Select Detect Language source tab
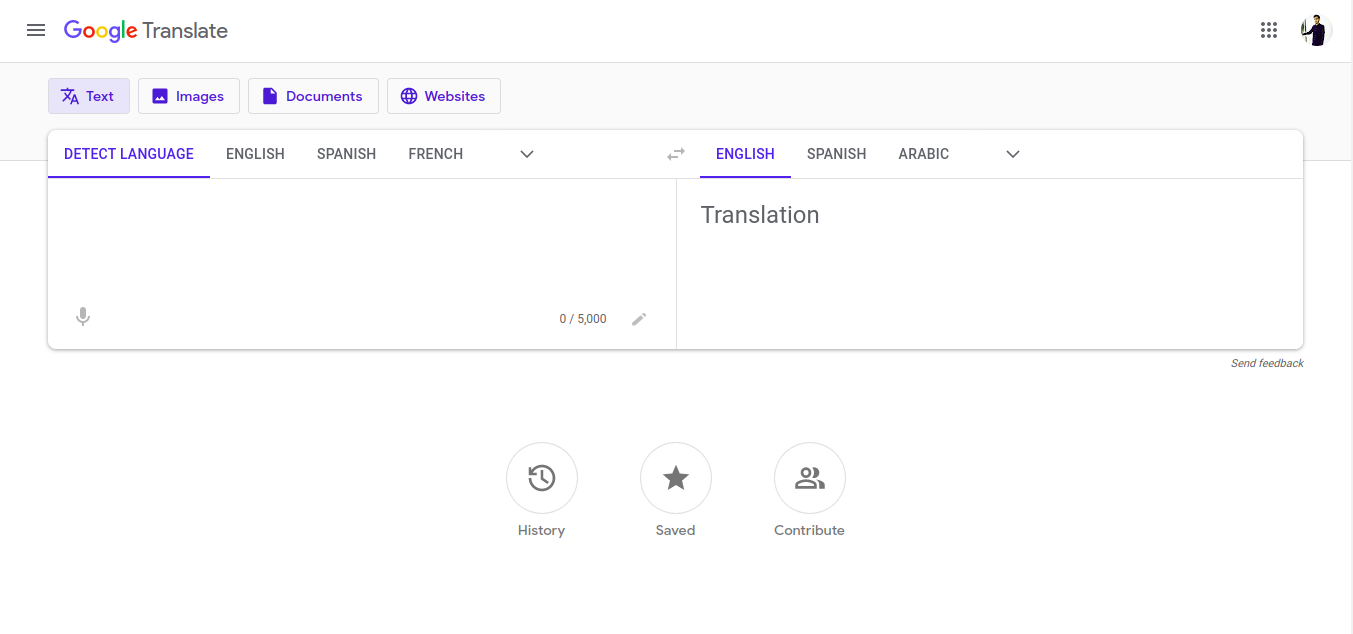 [x=129, y=154]
